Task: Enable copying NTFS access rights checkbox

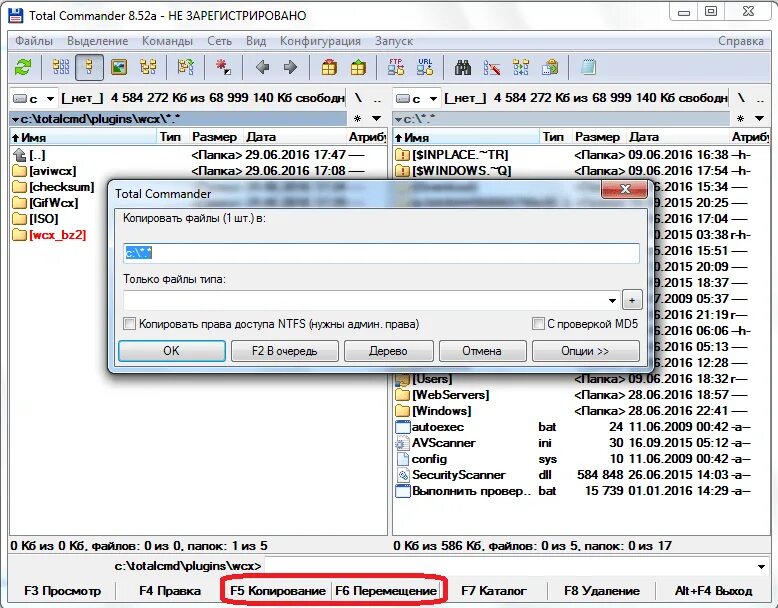Action: [x=129, y=324]
